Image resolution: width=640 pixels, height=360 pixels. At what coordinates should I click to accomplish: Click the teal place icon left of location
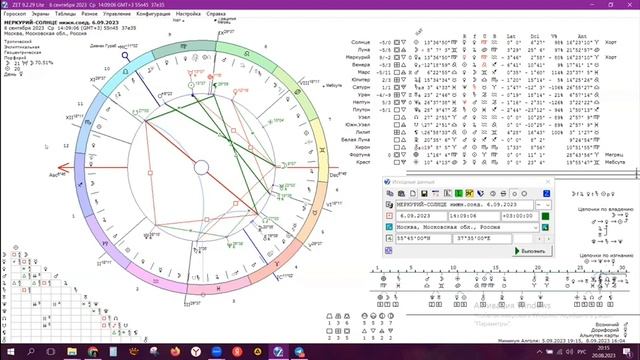click(389, 227)
